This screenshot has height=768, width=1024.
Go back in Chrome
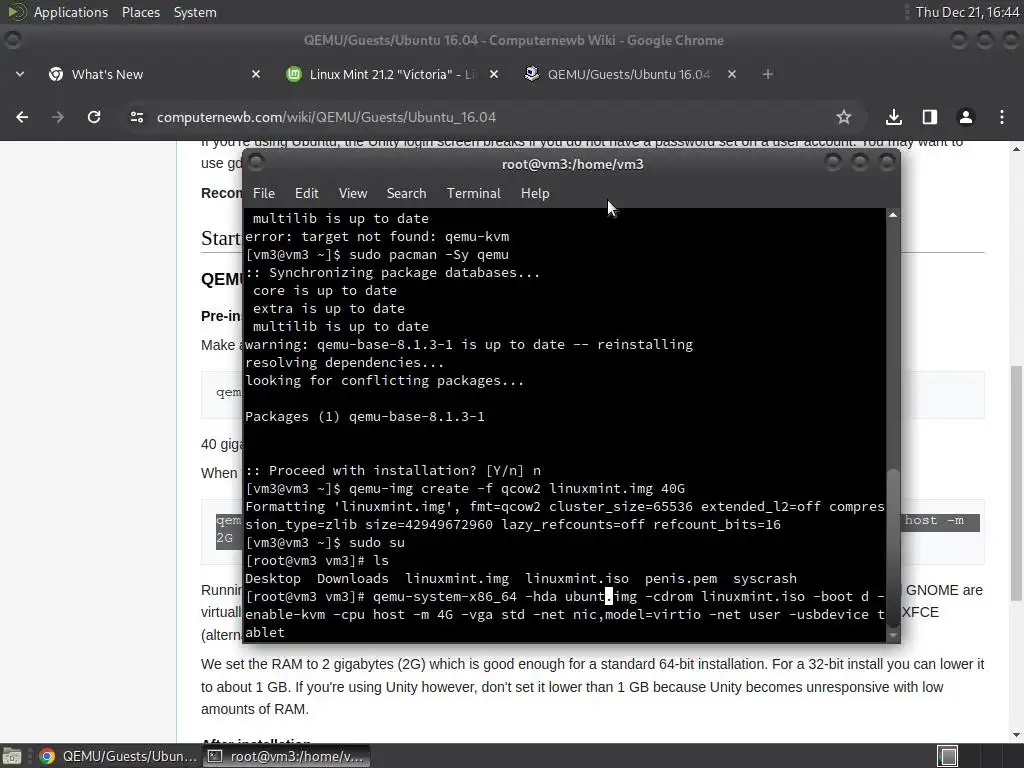coord(22,117)
